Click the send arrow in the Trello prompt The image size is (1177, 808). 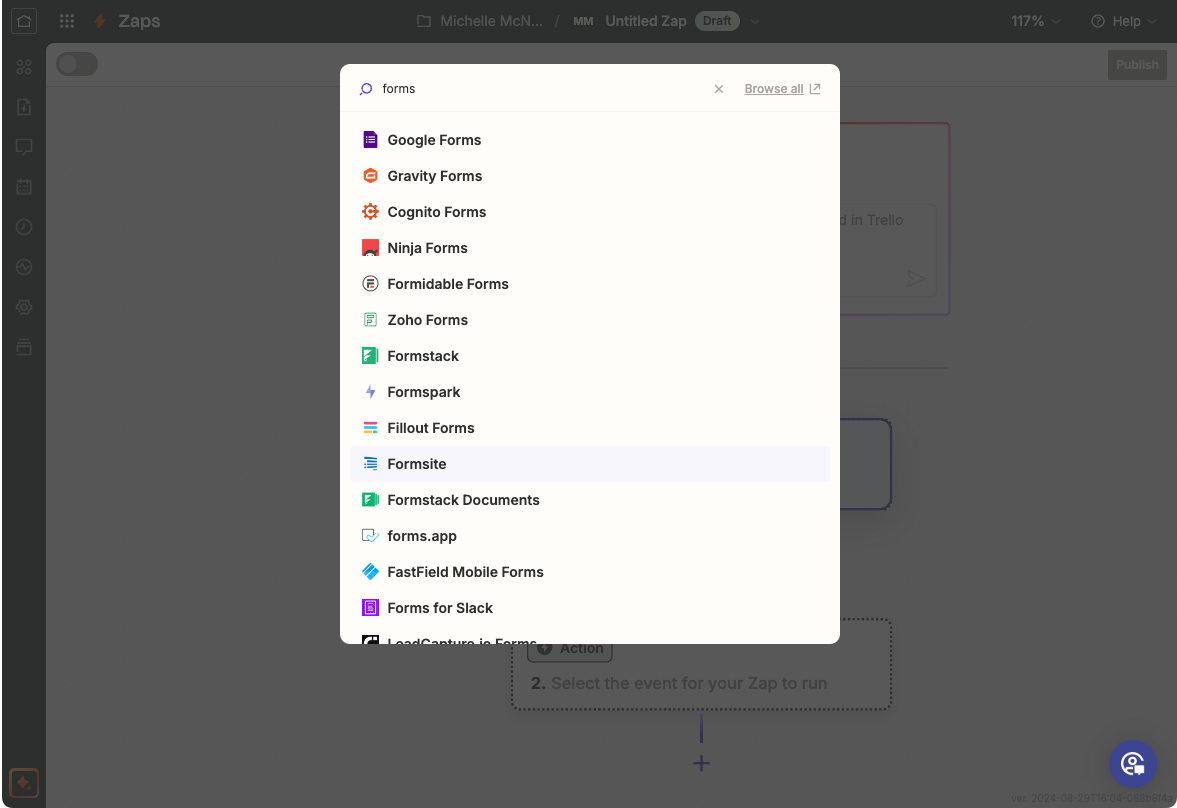point(916,279)
